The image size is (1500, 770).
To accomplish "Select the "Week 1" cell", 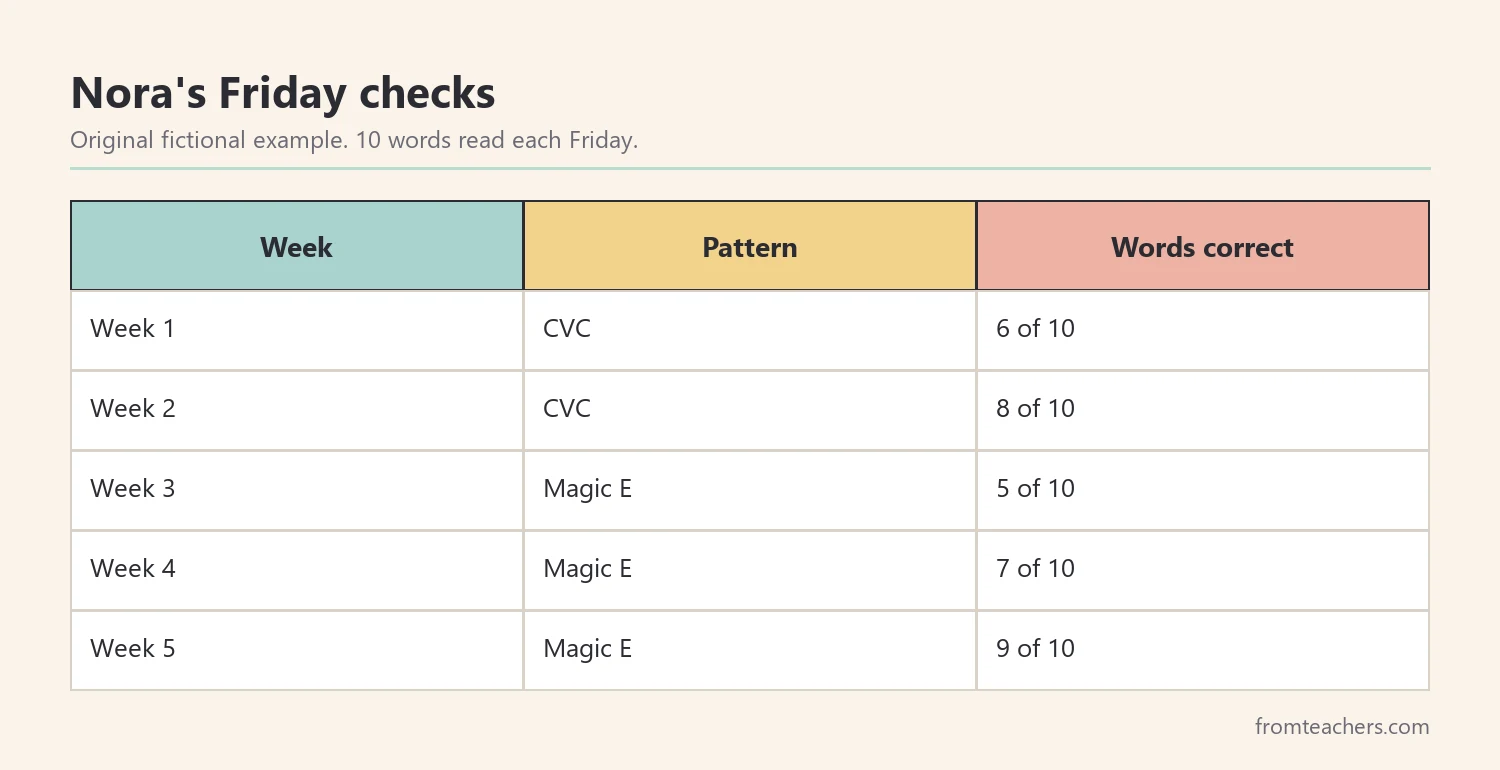I will tap(297, 329).
